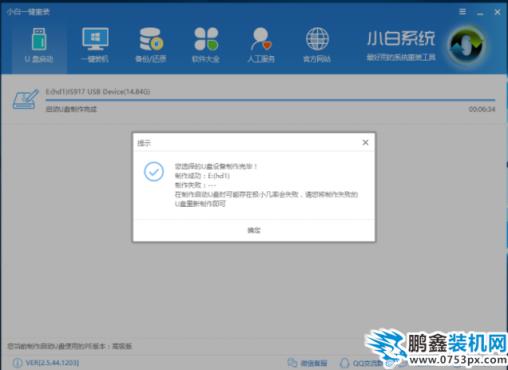Screen dimensions: 508x370
Task: Click the blue checkmark success icon
Action: tap(154, 172)
